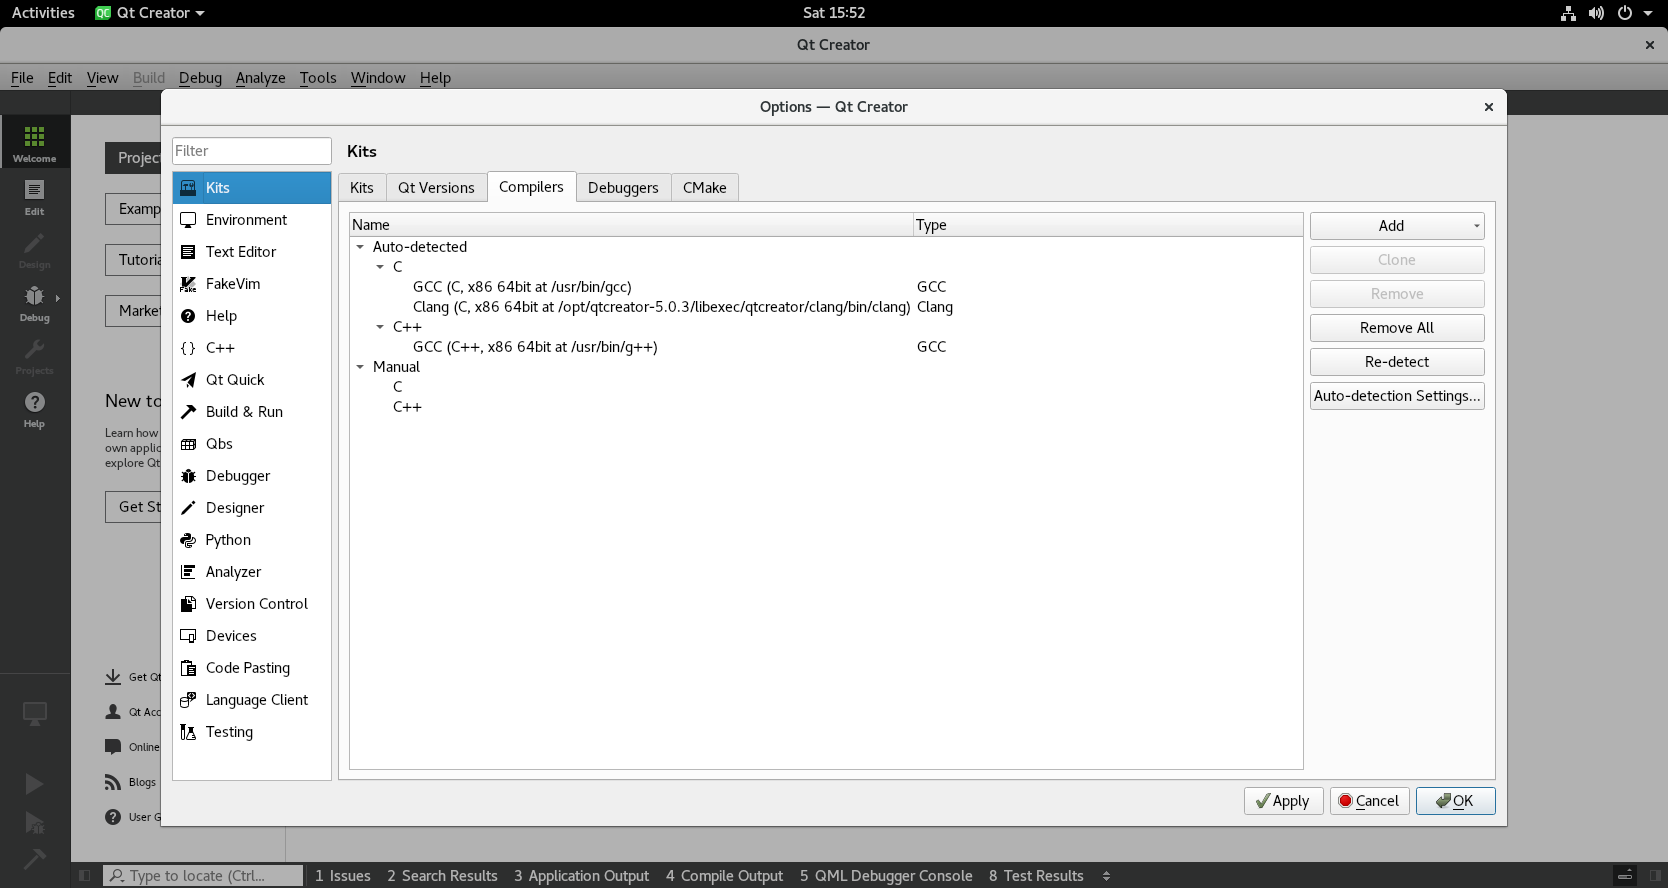Click the Welcome mode grid icon

34,137
